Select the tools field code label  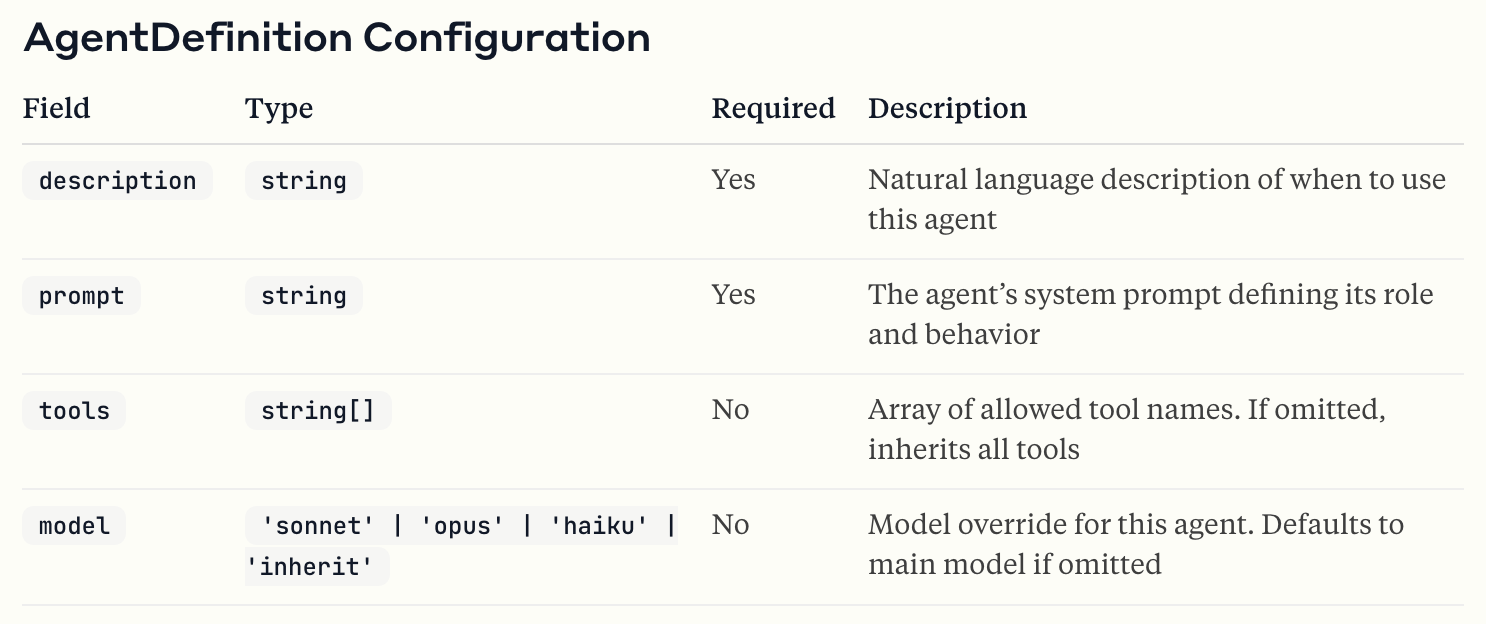tap(74, 411)
